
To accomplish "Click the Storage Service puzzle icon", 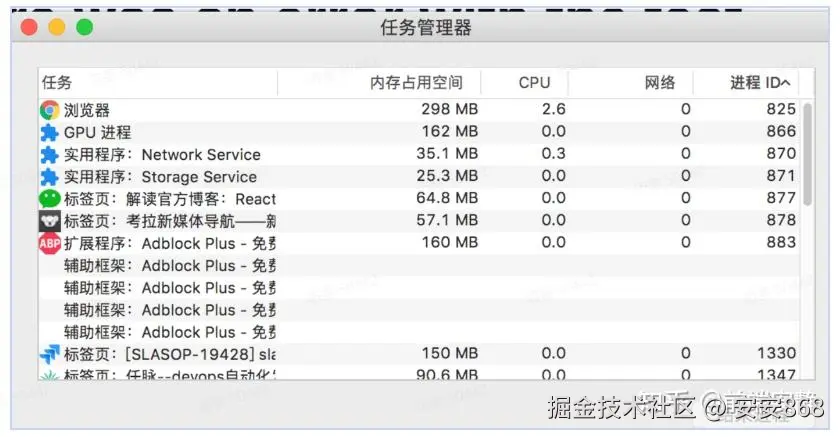I will click(49, 177).
